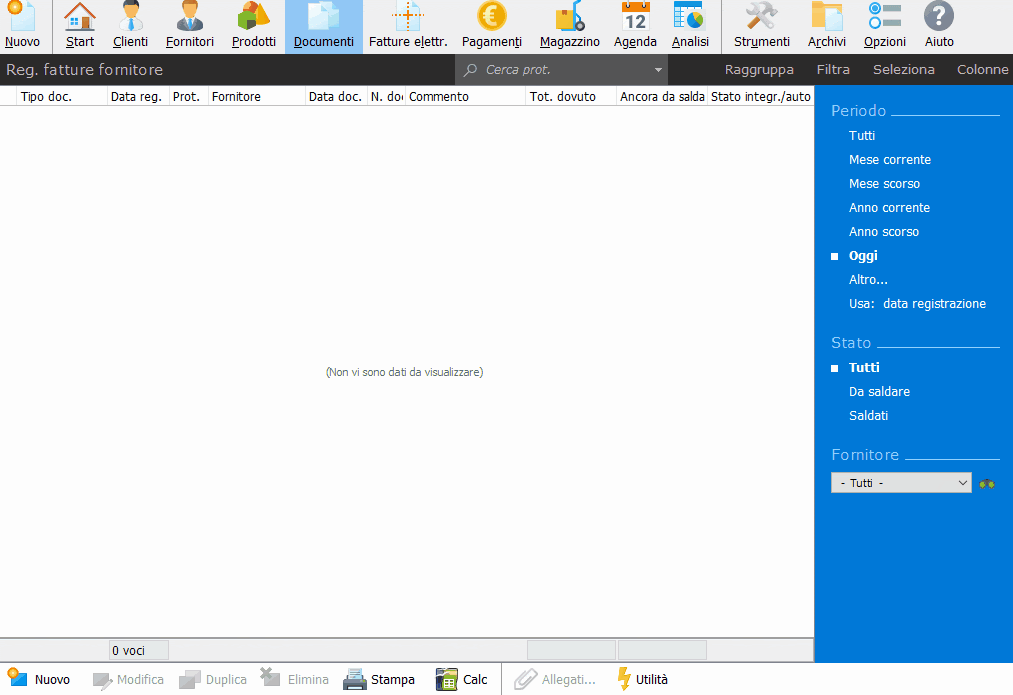Open the Strumenti tools icon
This screenshot has width=1013, height=695.
[x=762, y=26]
